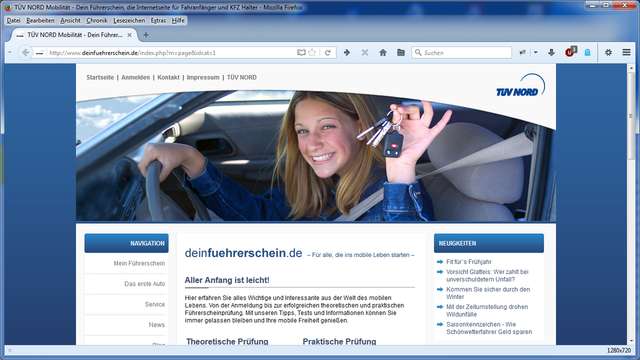
Task: Select the TÜV NORD Mobilität browser tab
Action: pyautogui.click(x=74, y=35)
